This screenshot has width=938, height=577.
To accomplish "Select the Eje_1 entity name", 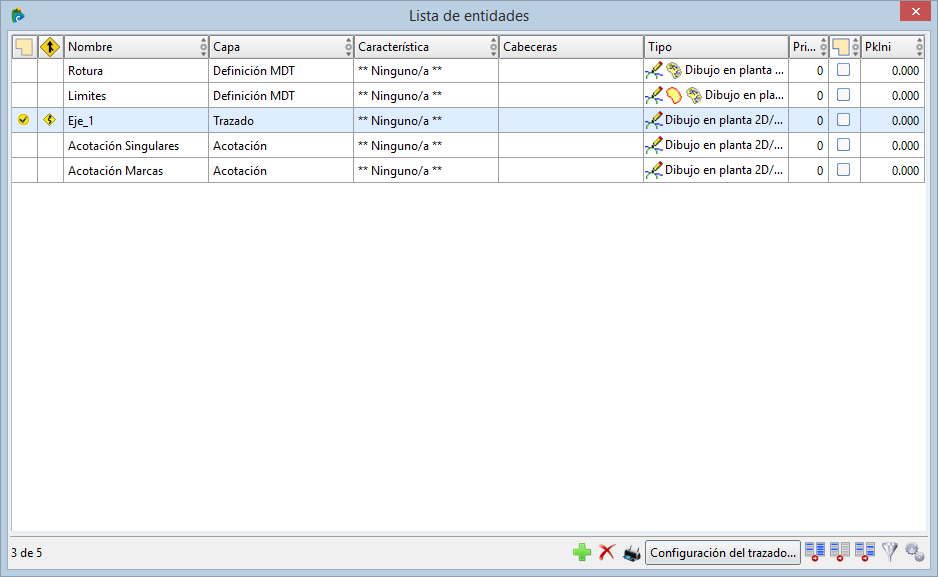I will coord(81,121).
